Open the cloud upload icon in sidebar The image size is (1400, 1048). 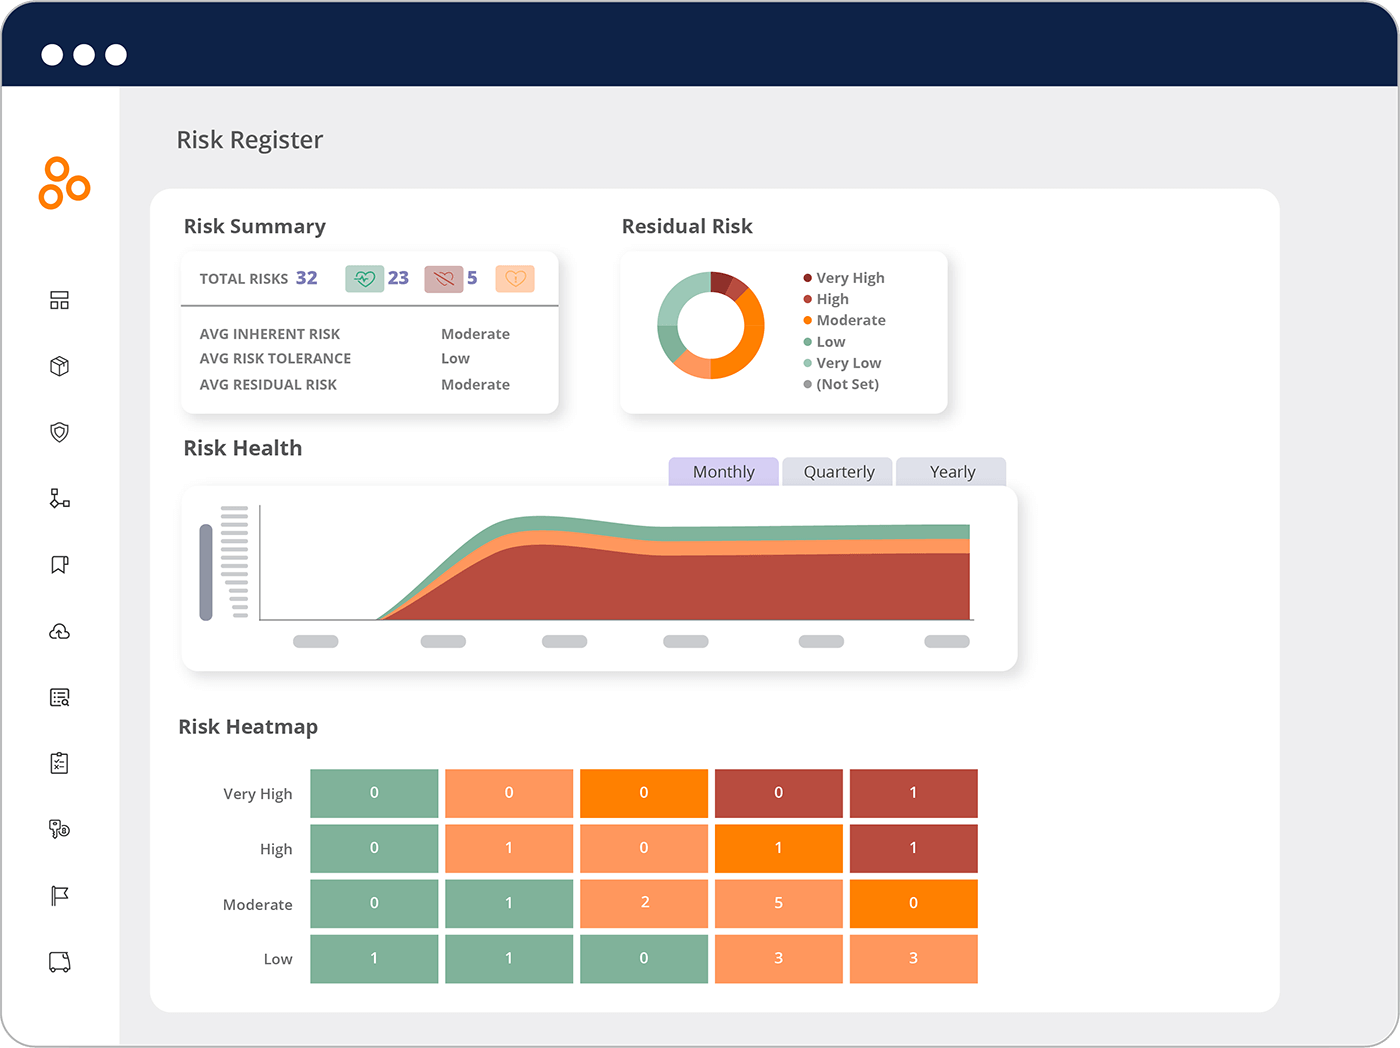(x=60, y=631)
